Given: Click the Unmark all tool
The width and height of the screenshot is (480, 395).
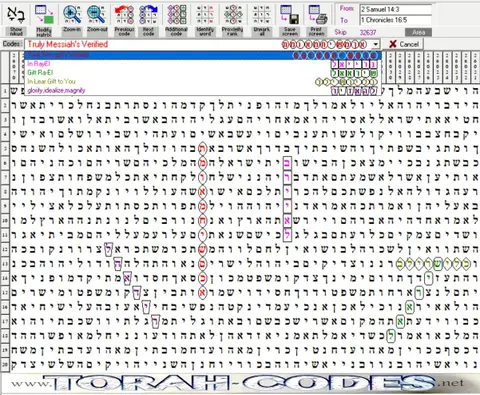Looking at the screenshot, I should pyautogui.click(x=261, y=20).
